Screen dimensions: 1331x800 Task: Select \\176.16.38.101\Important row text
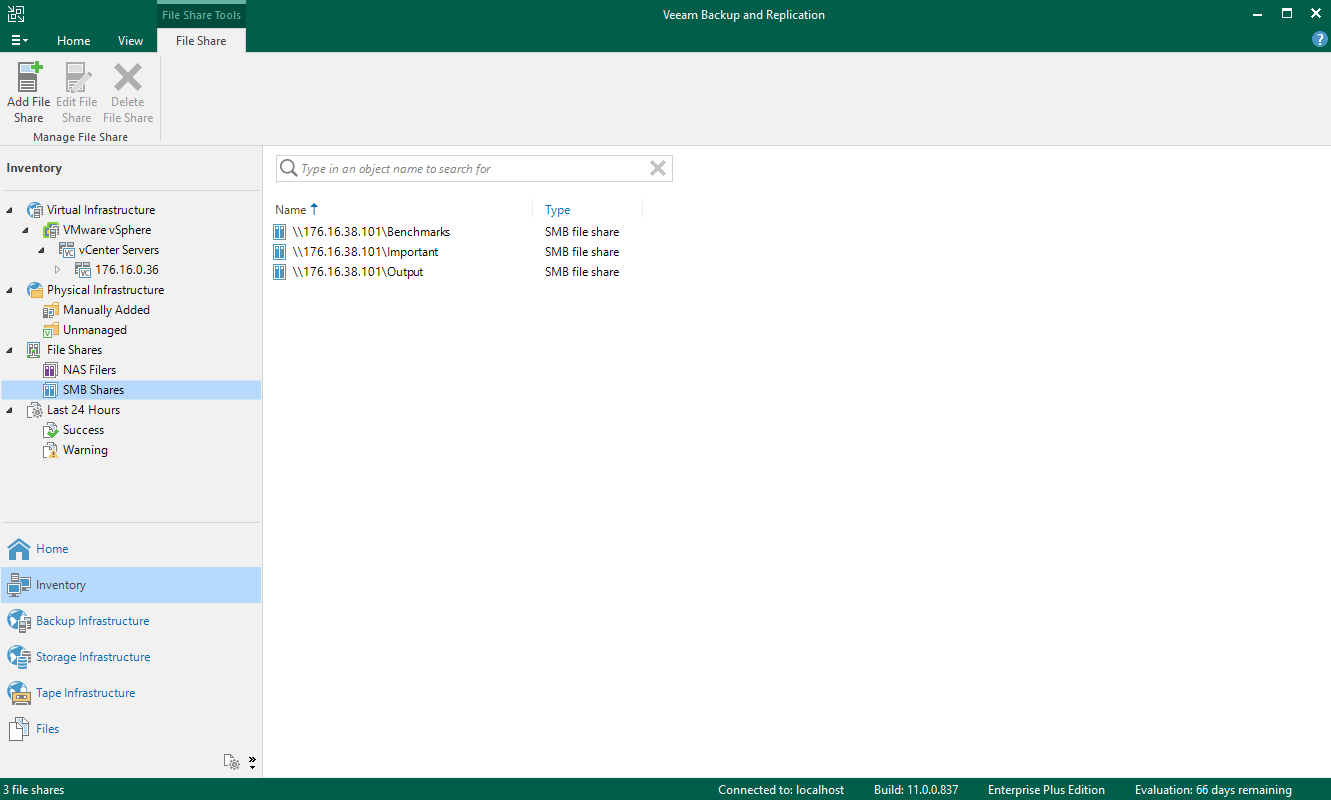(x=366, y=252)
